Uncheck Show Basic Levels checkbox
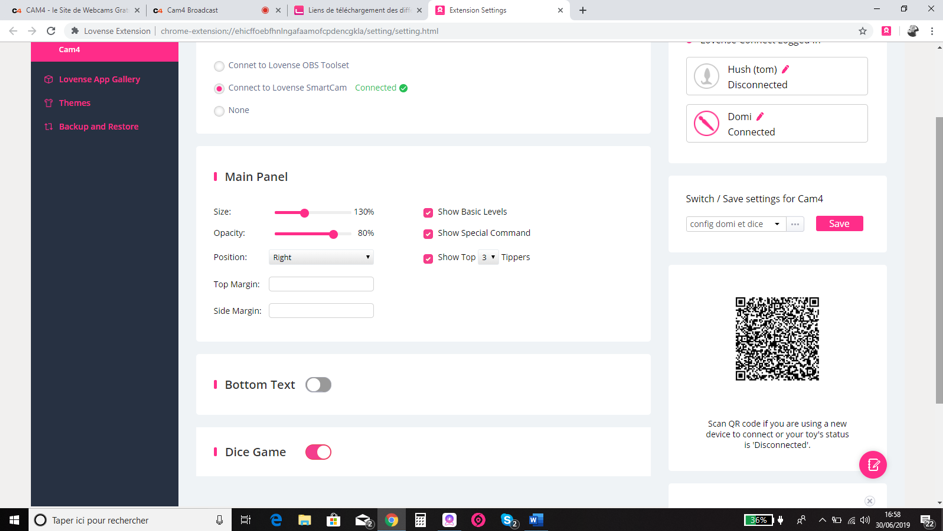Screen dimensions: 943x531 (x=428, y=212)
